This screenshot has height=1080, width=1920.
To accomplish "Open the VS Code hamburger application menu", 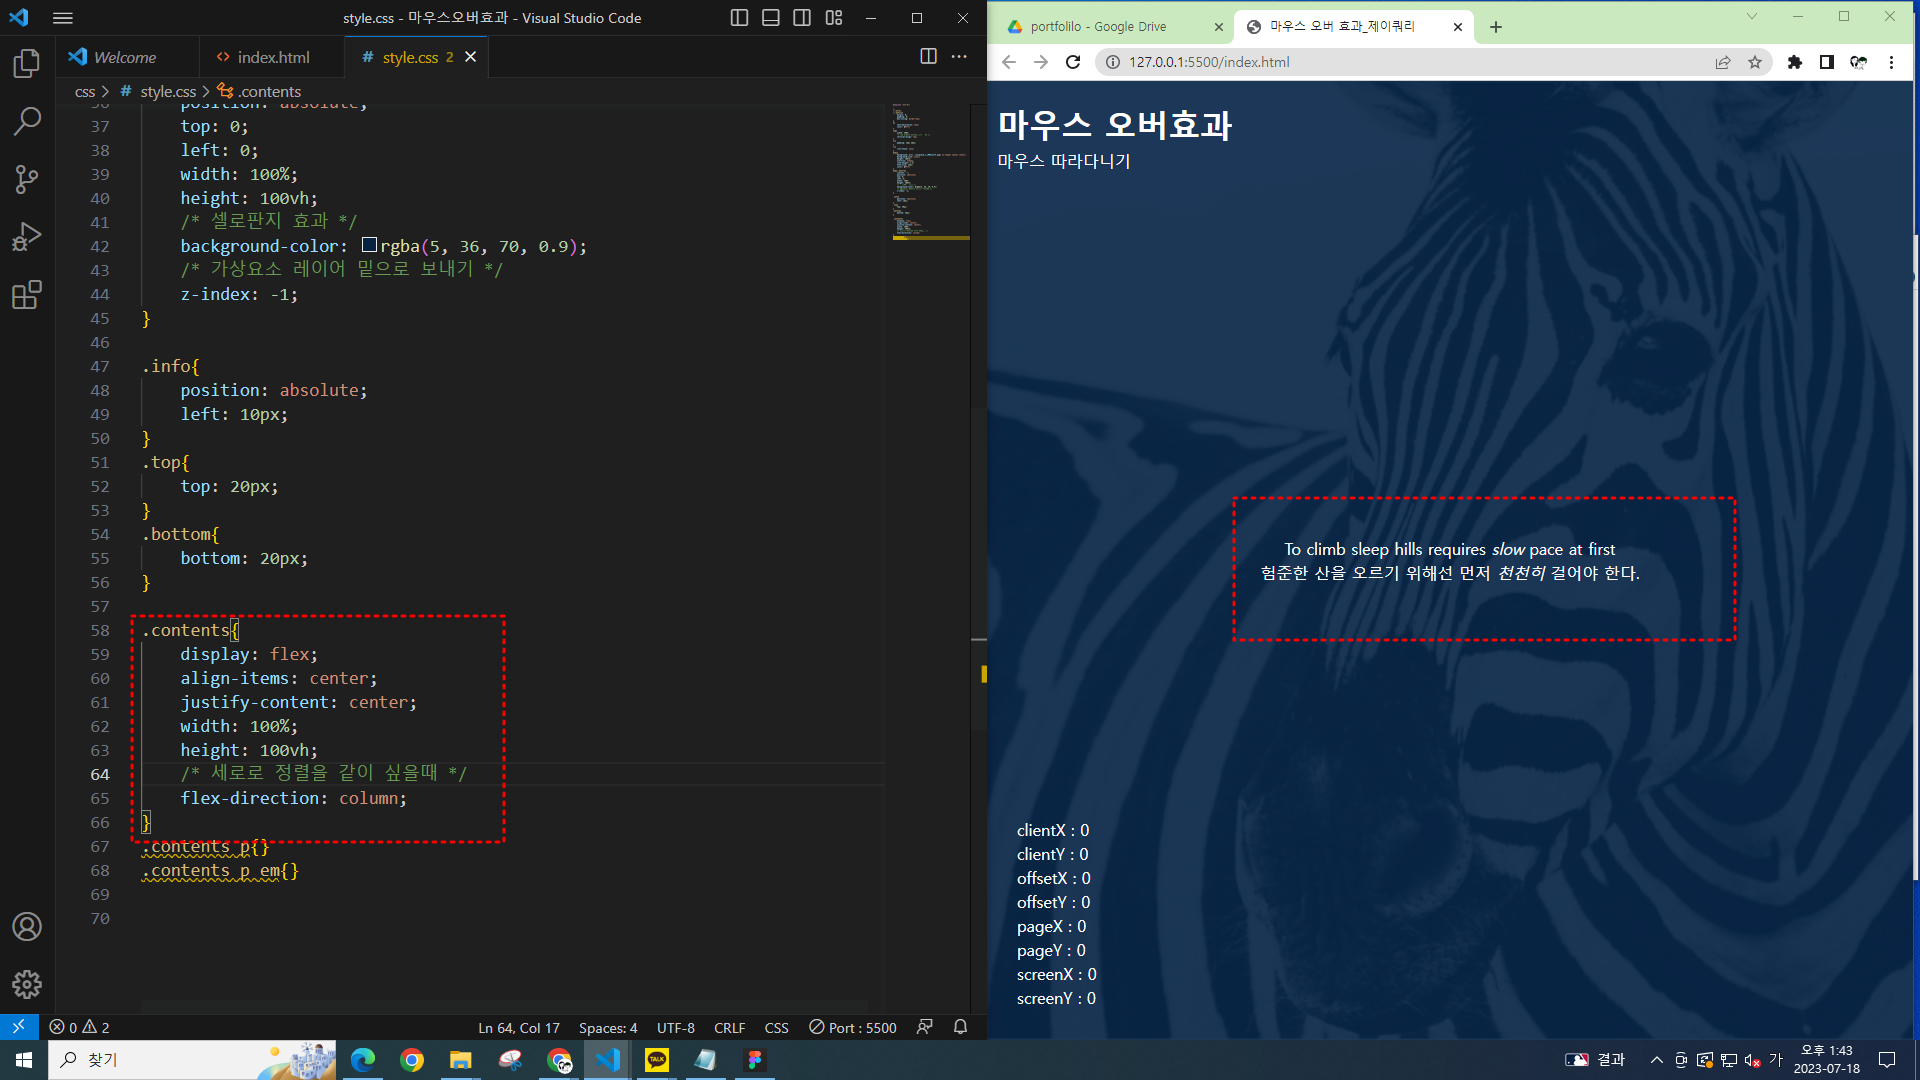I will pos(63,18).
